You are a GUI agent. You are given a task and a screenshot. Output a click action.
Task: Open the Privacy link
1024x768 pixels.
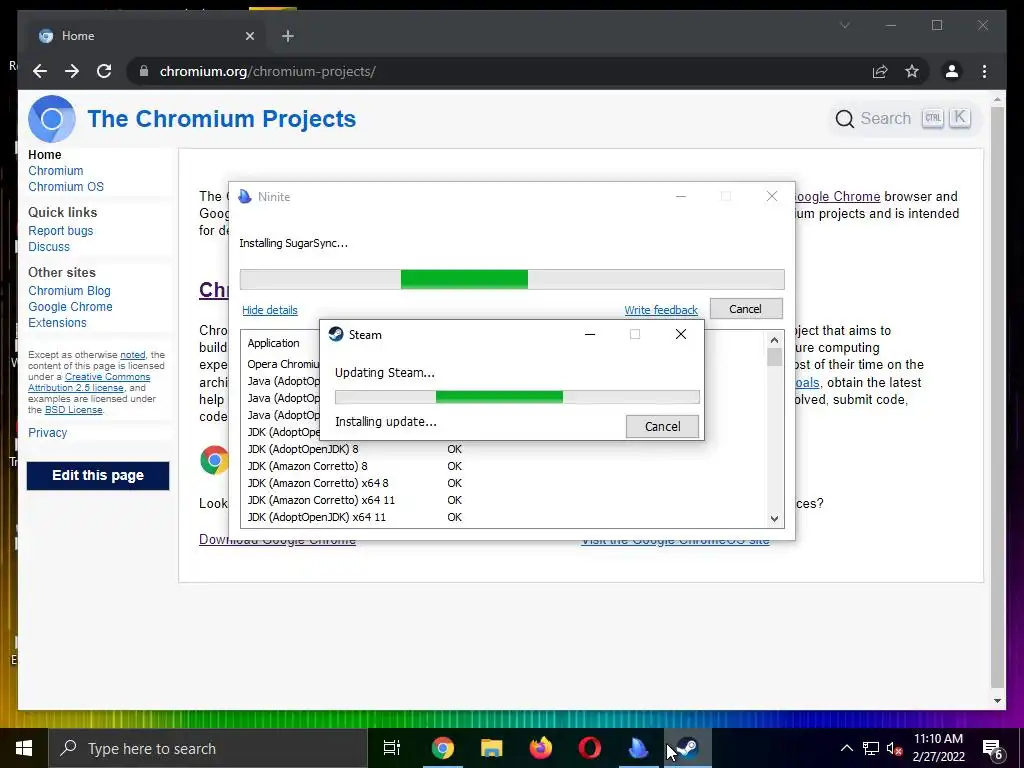[x=48, y=433]
